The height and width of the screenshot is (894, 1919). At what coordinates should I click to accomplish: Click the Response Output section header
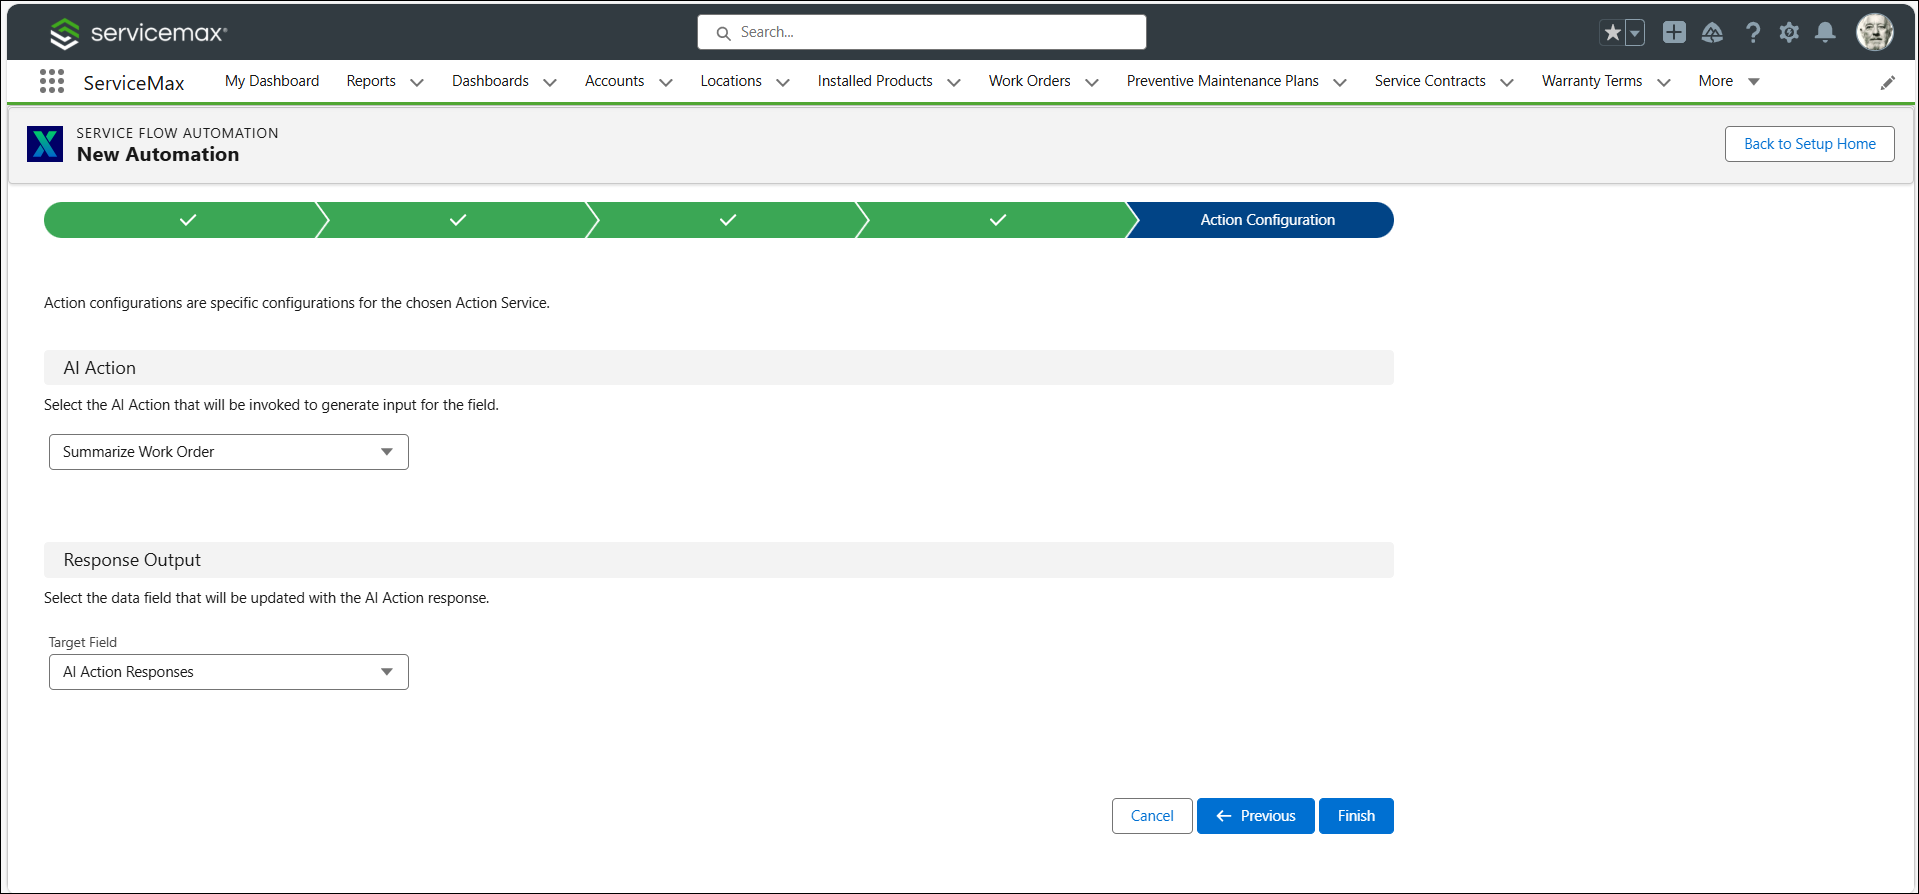[x=719, y=560]
